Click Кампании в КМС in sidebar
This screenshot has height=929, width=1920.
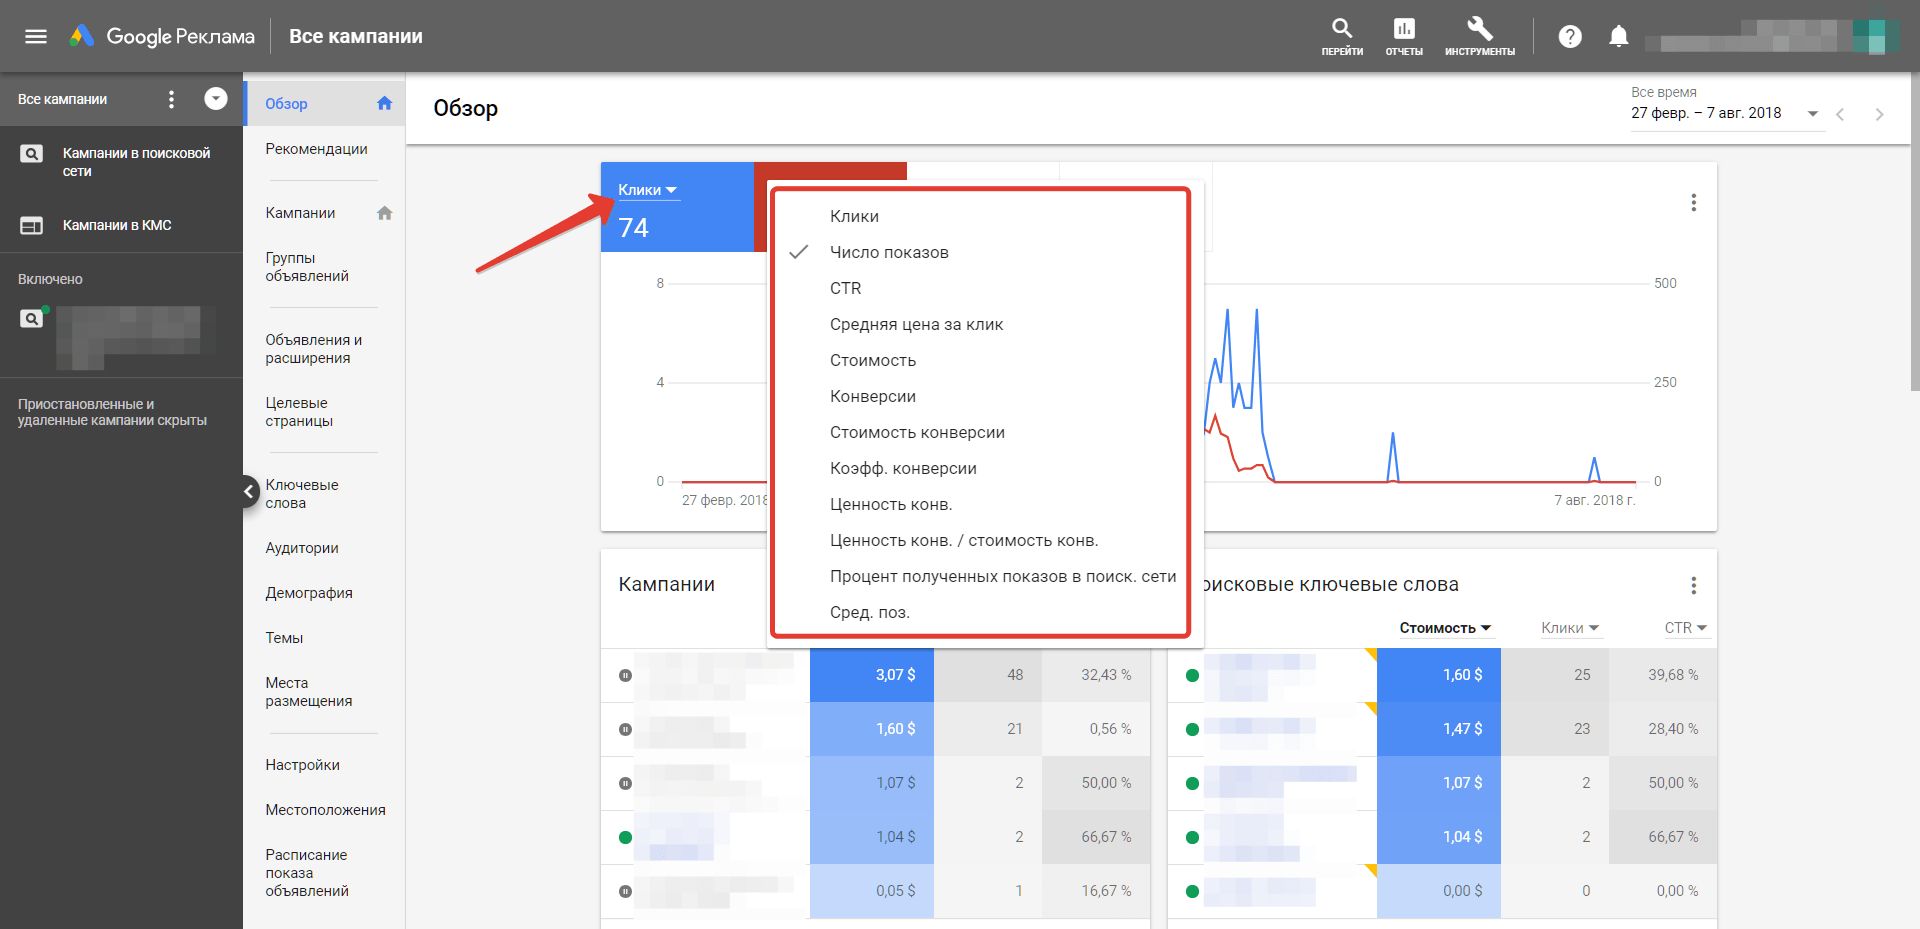(x=117, y=225)
